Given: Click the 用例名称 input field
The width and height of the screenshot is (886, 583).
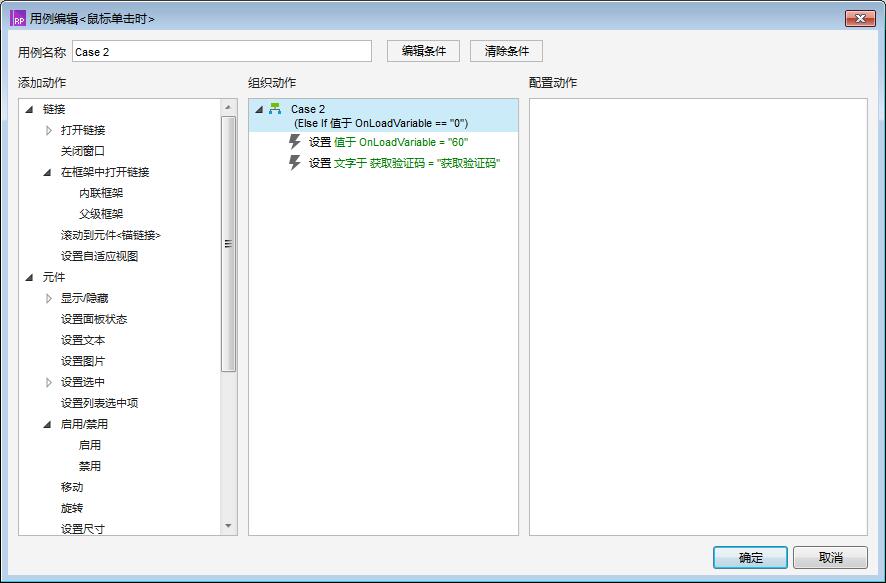Looking at the screenshot, I should pos(222,51).
